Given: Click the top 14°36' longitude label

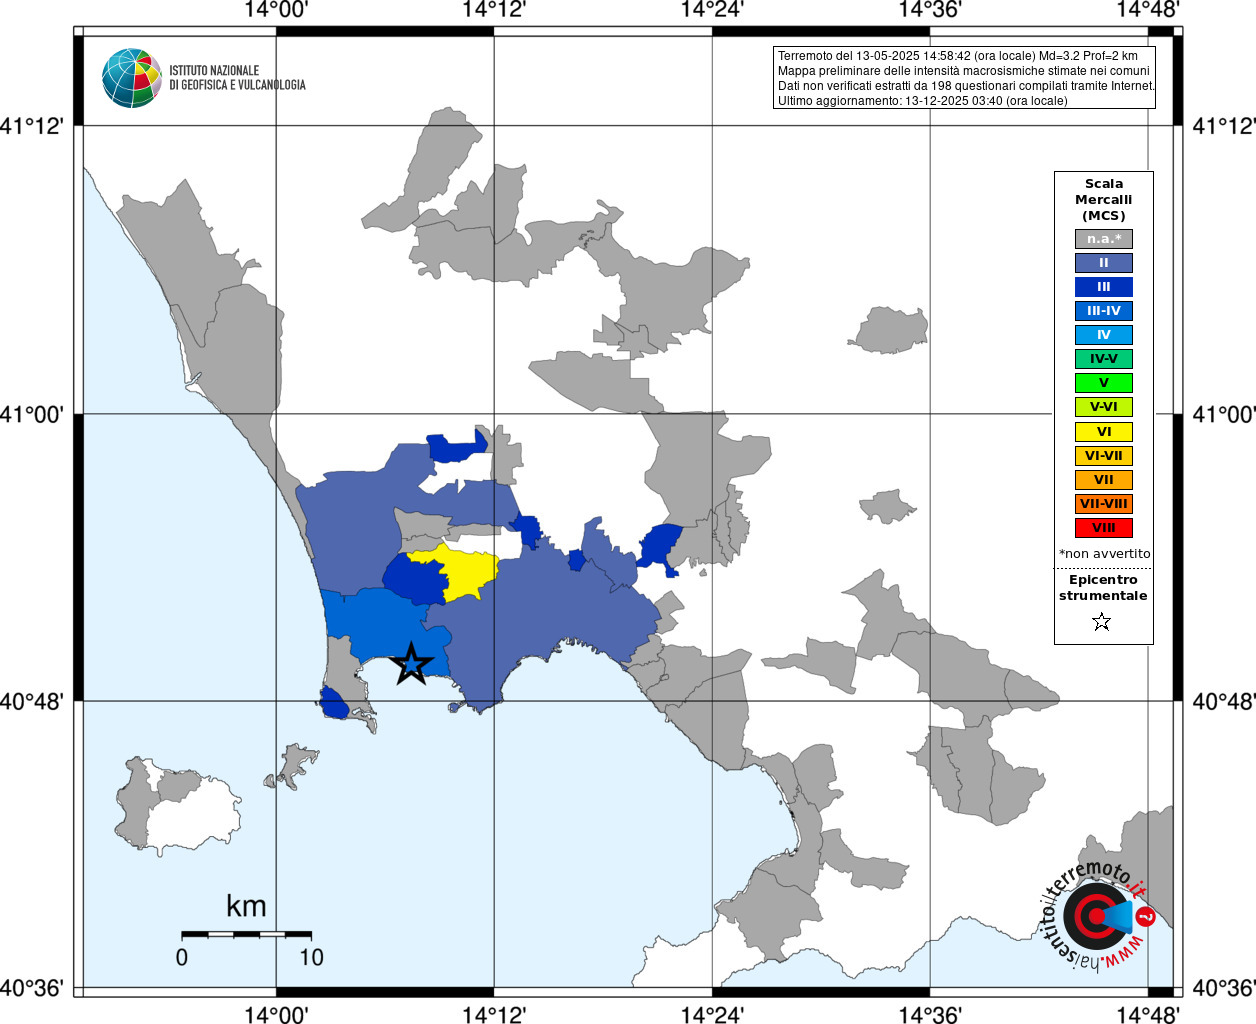Looking at the screenshot, I should pos(930,10).
